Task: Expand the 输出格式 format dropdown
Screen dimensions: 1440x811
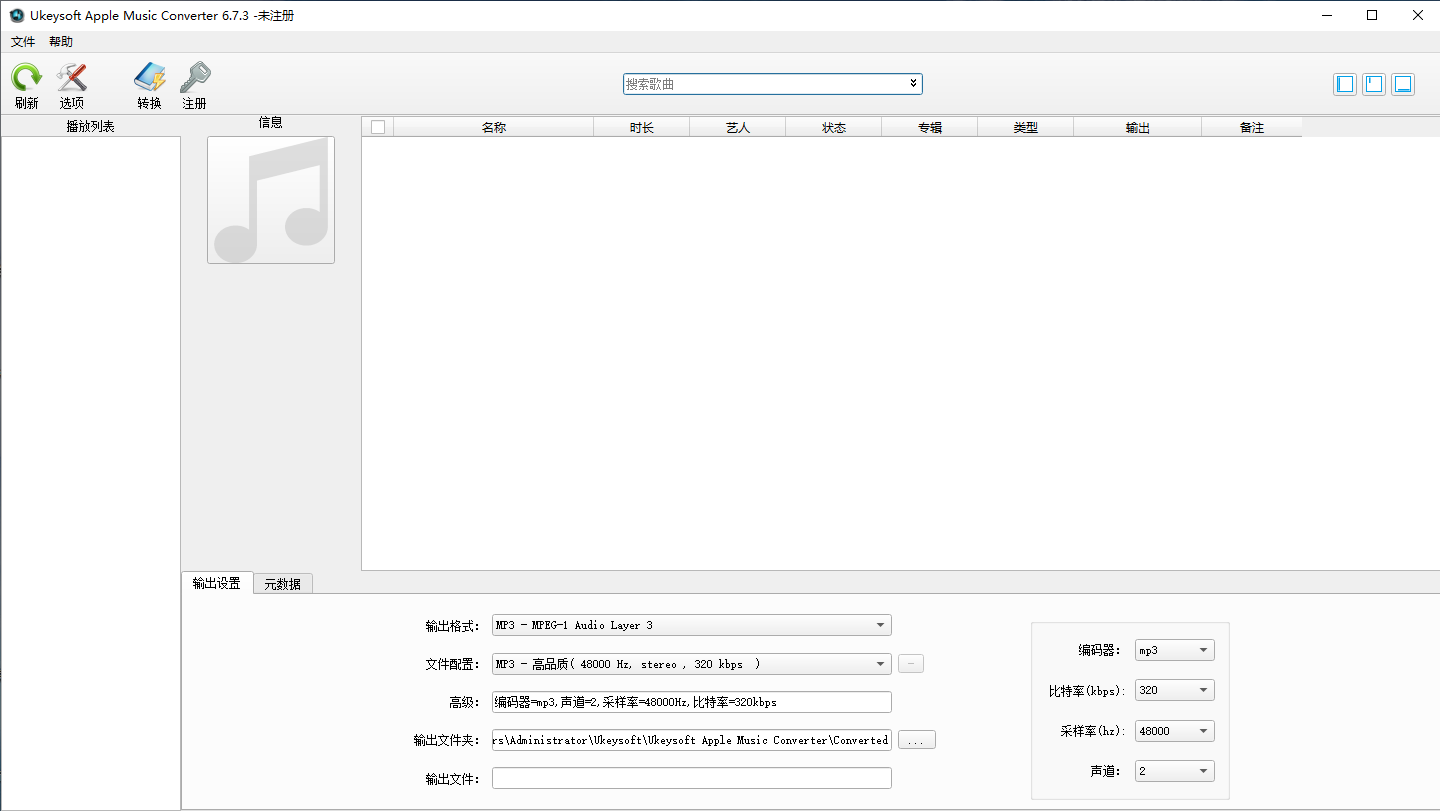Action: pyautogui.click(x=691, y=625)
